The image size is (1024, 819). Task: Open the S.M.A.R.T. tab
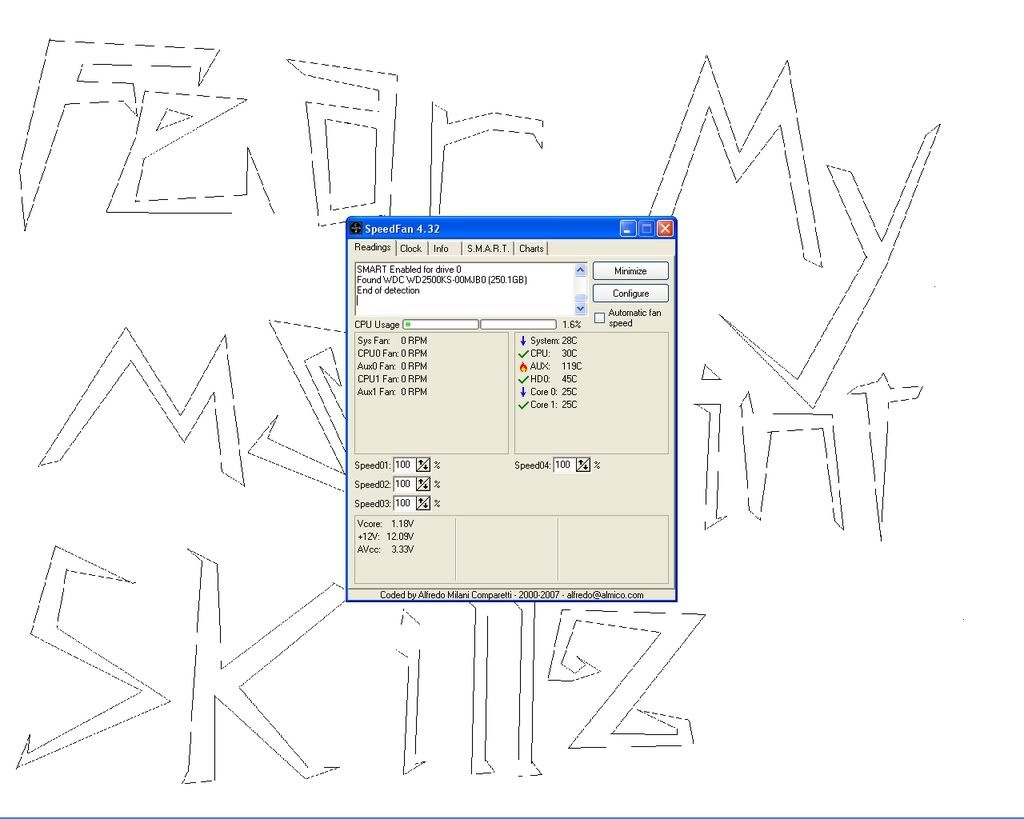point(487,249)
